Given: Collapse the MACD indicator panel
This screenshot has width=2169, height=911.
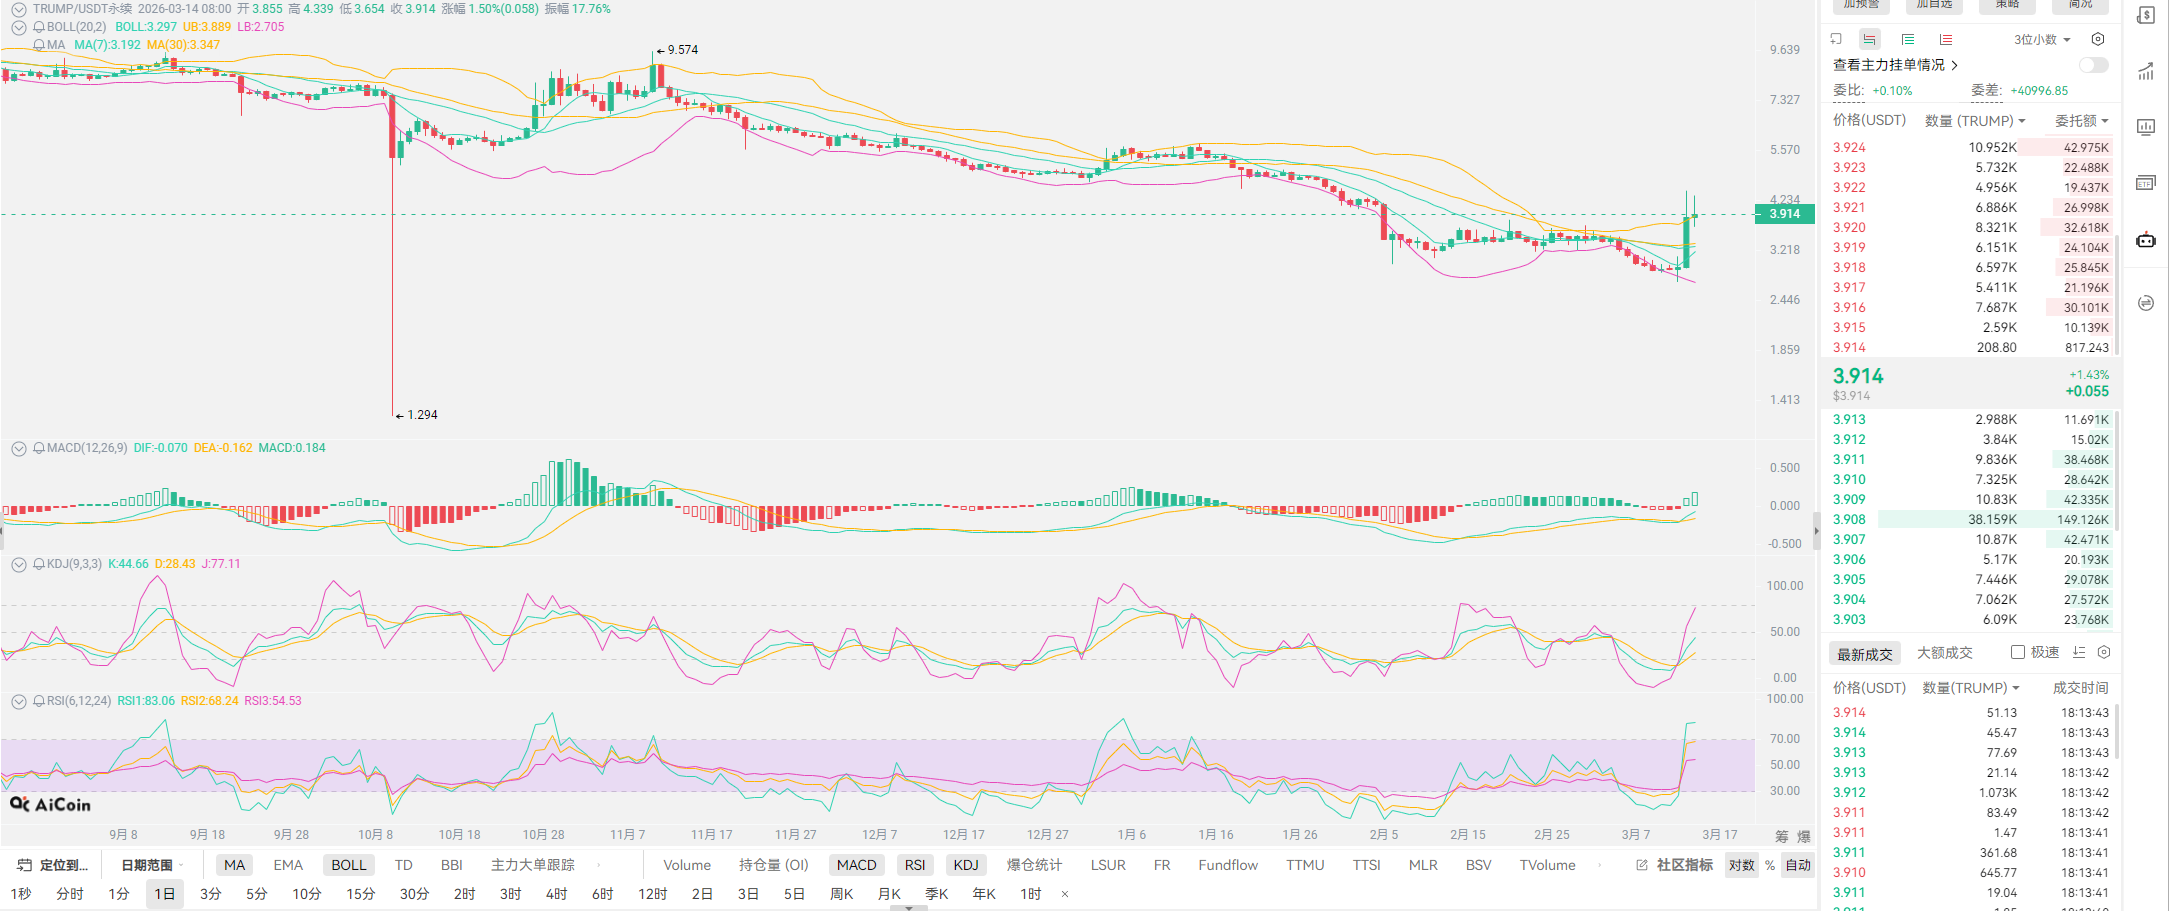Looking at the screenshot, I should tap(18, 448).
